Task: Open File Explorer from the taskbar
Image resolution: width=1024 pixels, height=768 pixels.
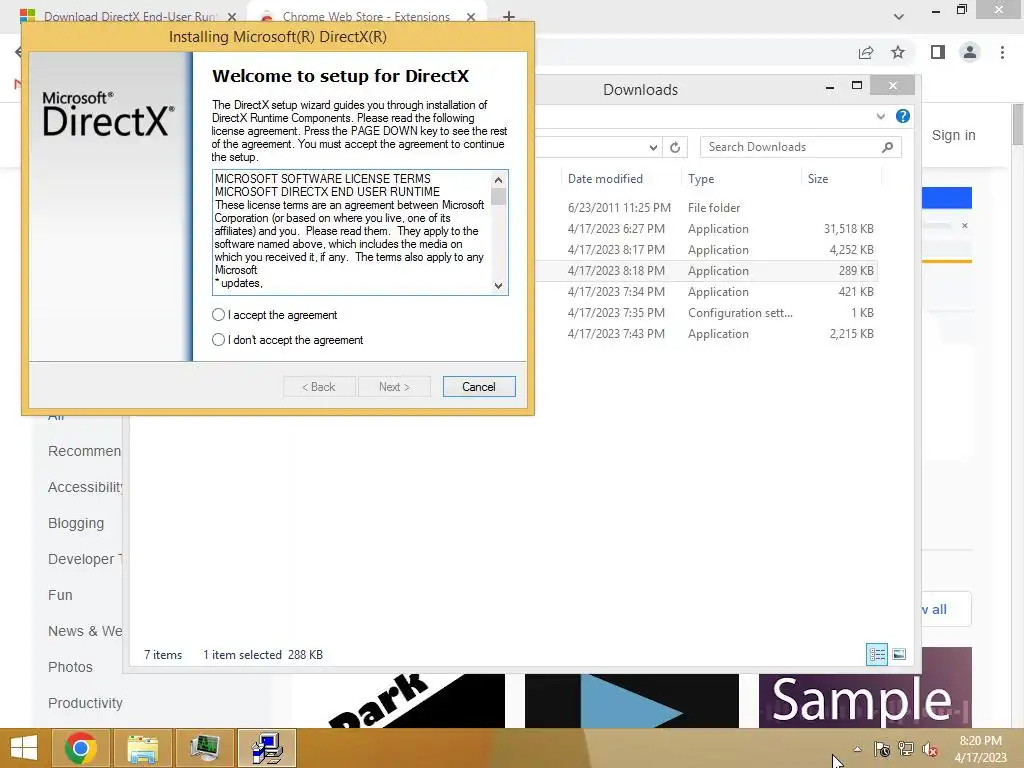Action: [142, 748]
